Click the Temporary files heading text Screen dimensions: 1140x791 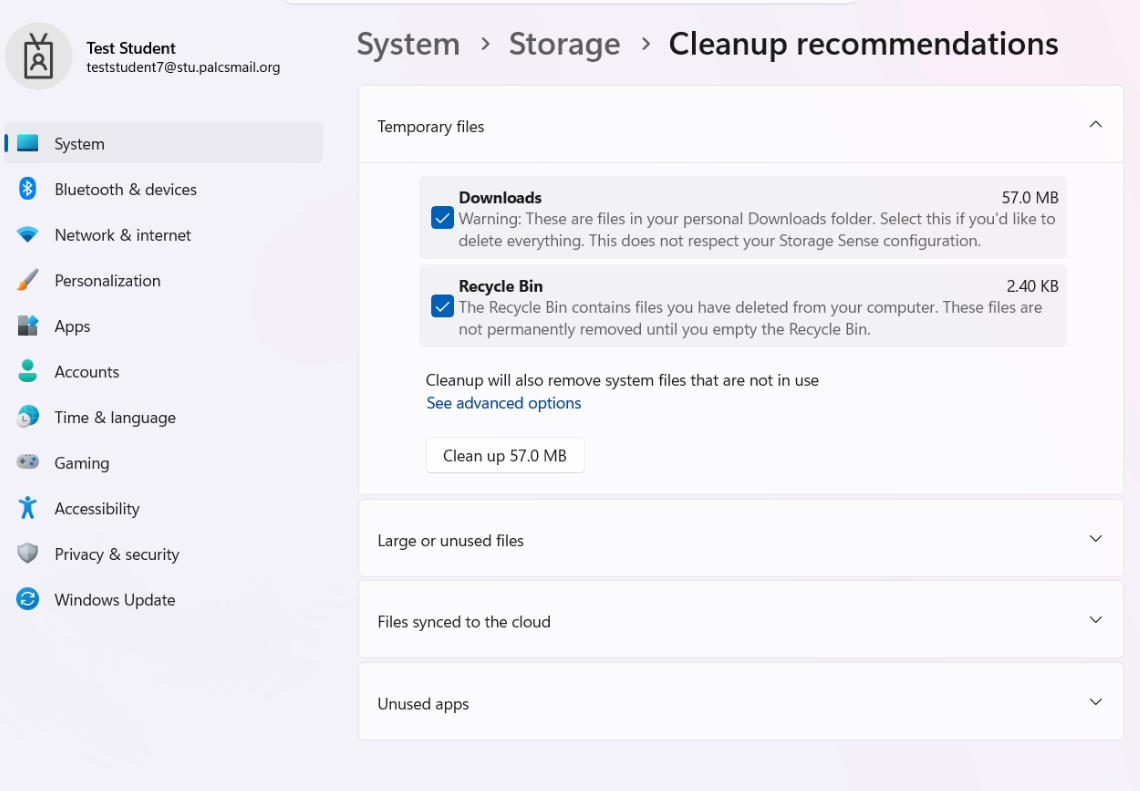[x=430, y=127]
